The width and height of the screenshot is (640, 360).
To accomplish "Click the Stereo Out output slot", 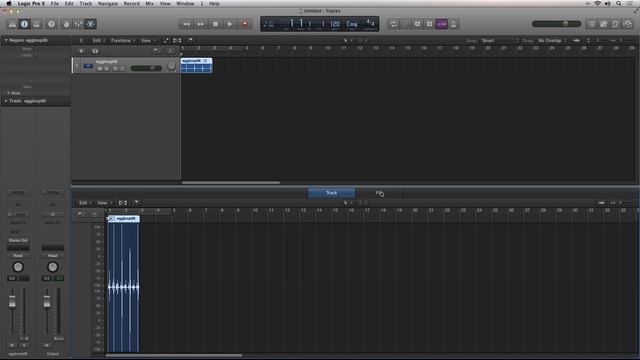I will click(18, 240).
